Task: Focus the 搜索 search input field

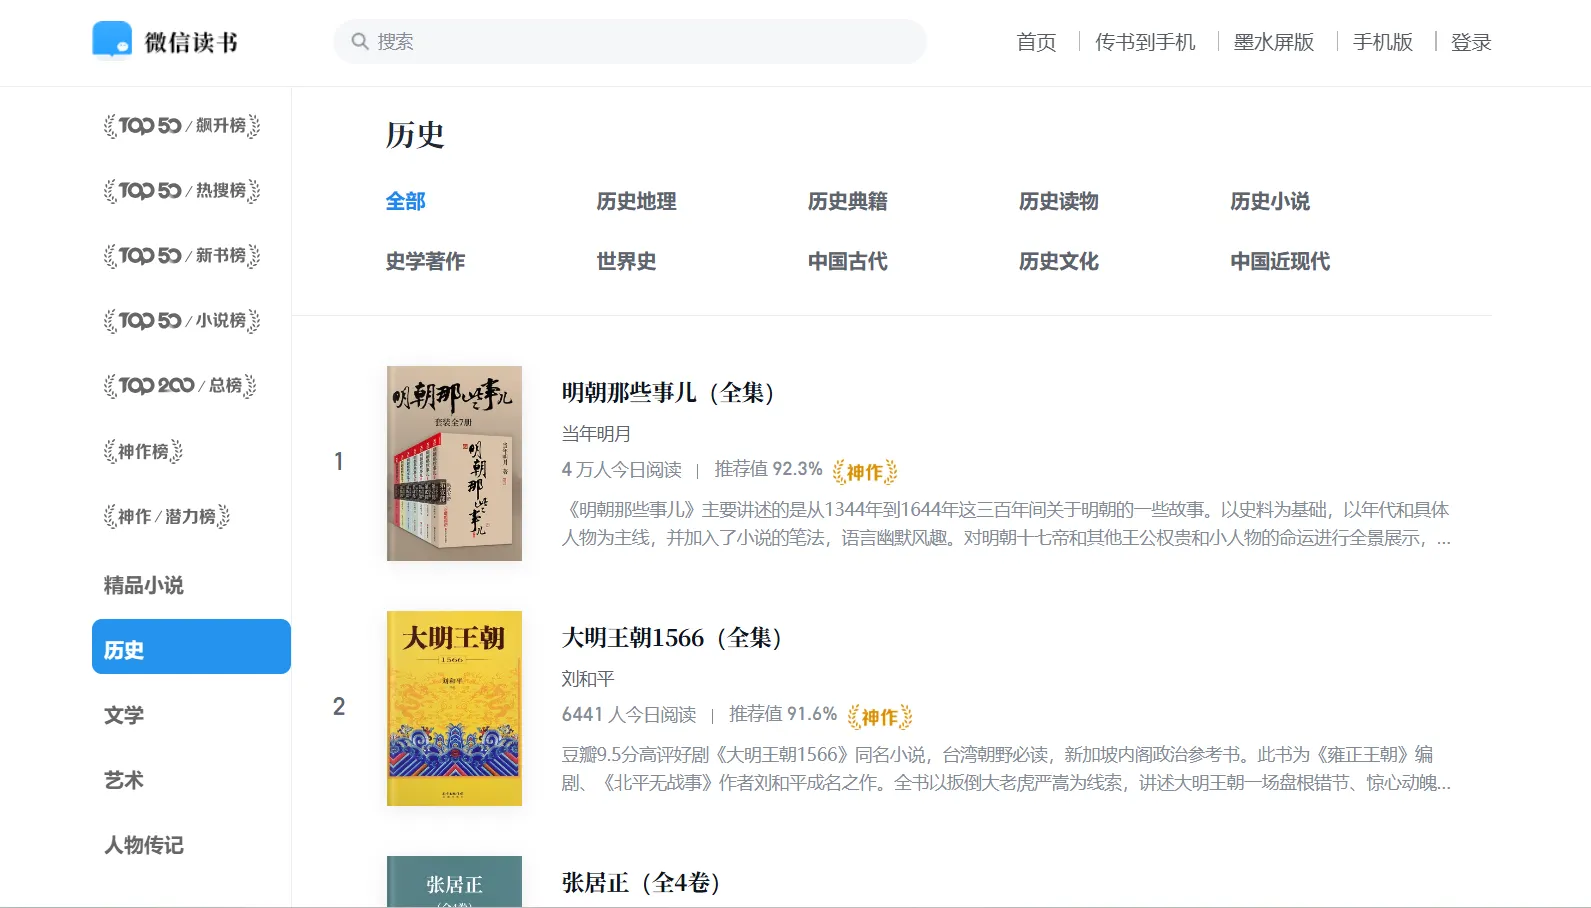Action: click(x=630, y=41)
